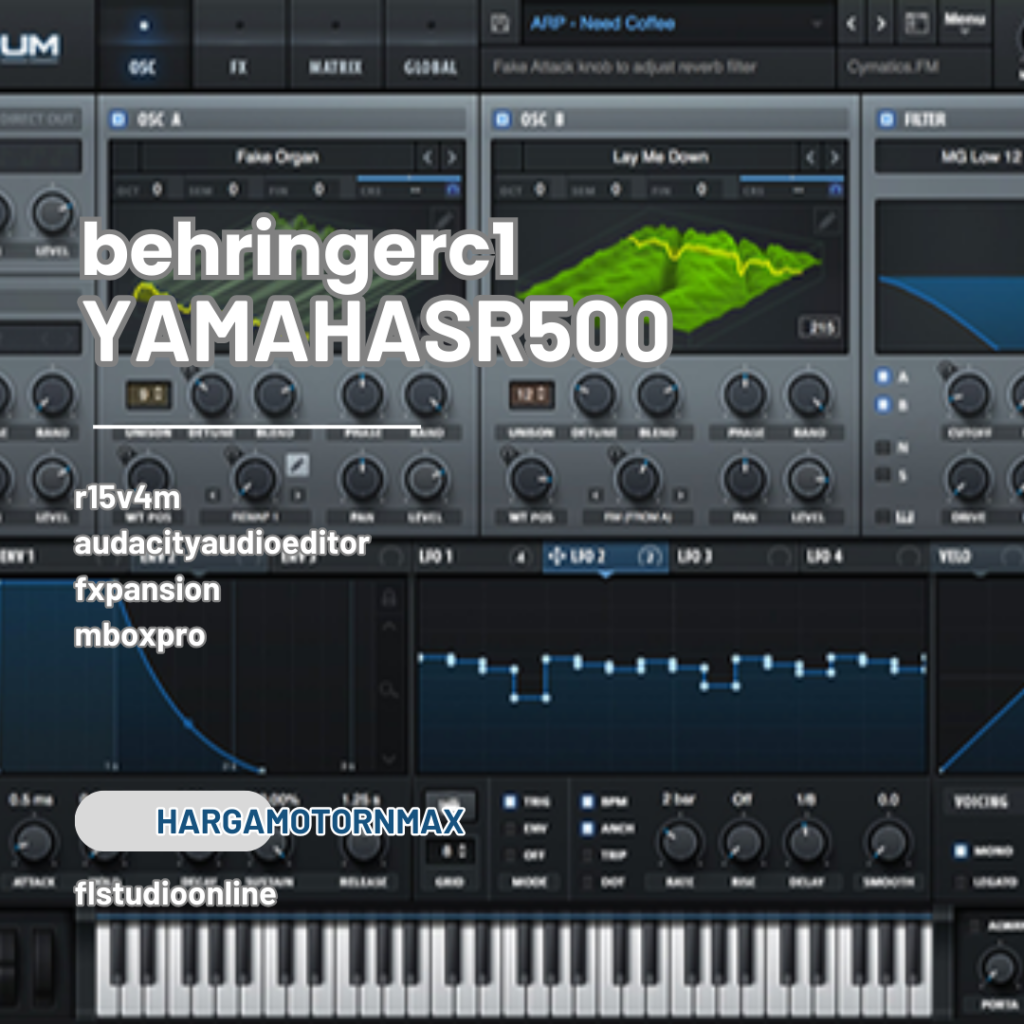Open the ARP - Need Coffee preset dropdown
This screenshot has height=1024, width=1024.
click(679, 24)
